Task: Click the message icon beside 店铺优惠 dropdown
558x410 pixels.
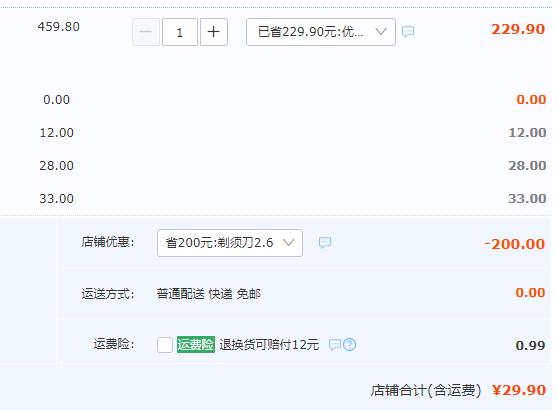Action: 325,243
